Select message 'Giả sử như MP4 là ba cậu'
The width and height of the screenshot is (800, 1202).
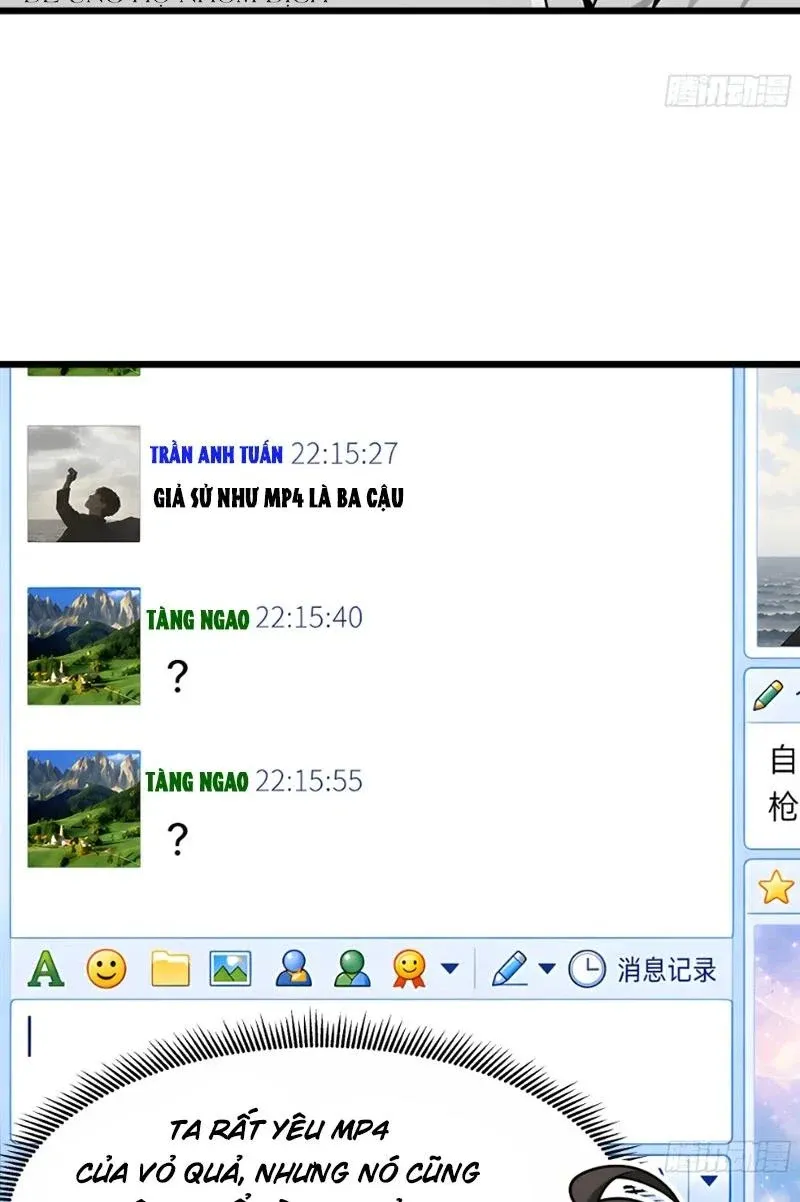[x=279, y=498]
